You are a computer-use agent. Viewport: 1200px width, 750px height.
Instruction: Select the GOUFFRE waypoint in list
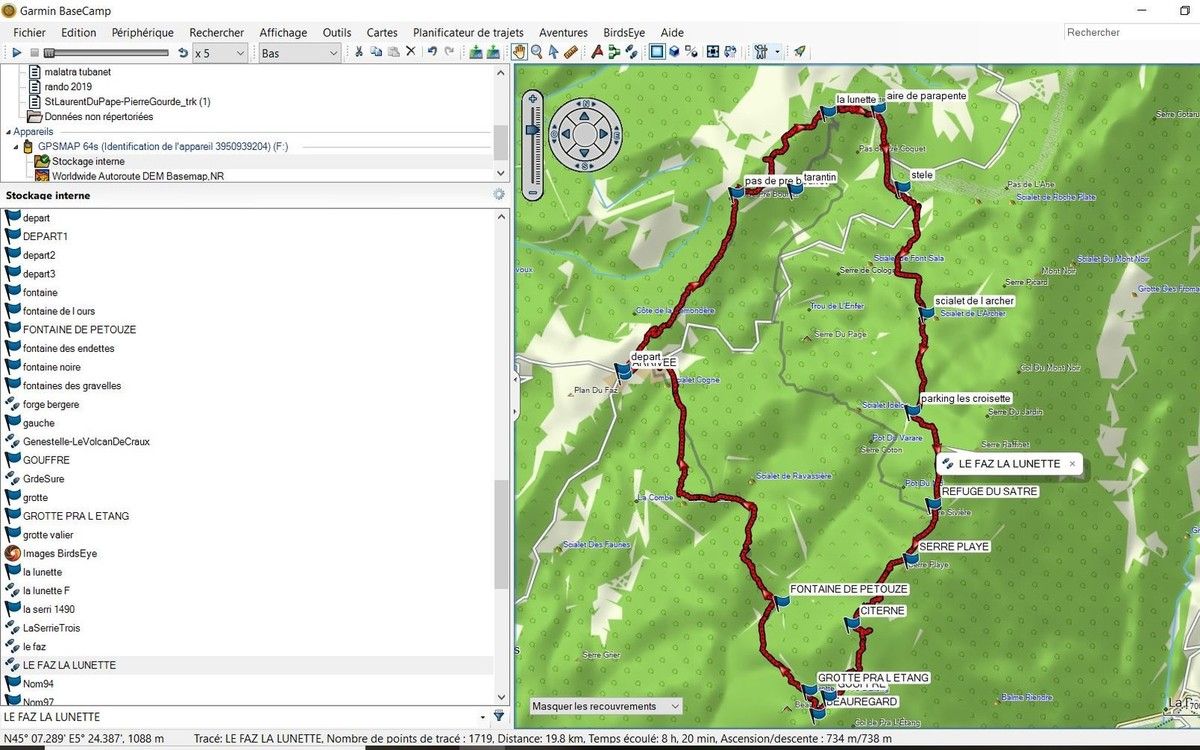click(46, 460)
